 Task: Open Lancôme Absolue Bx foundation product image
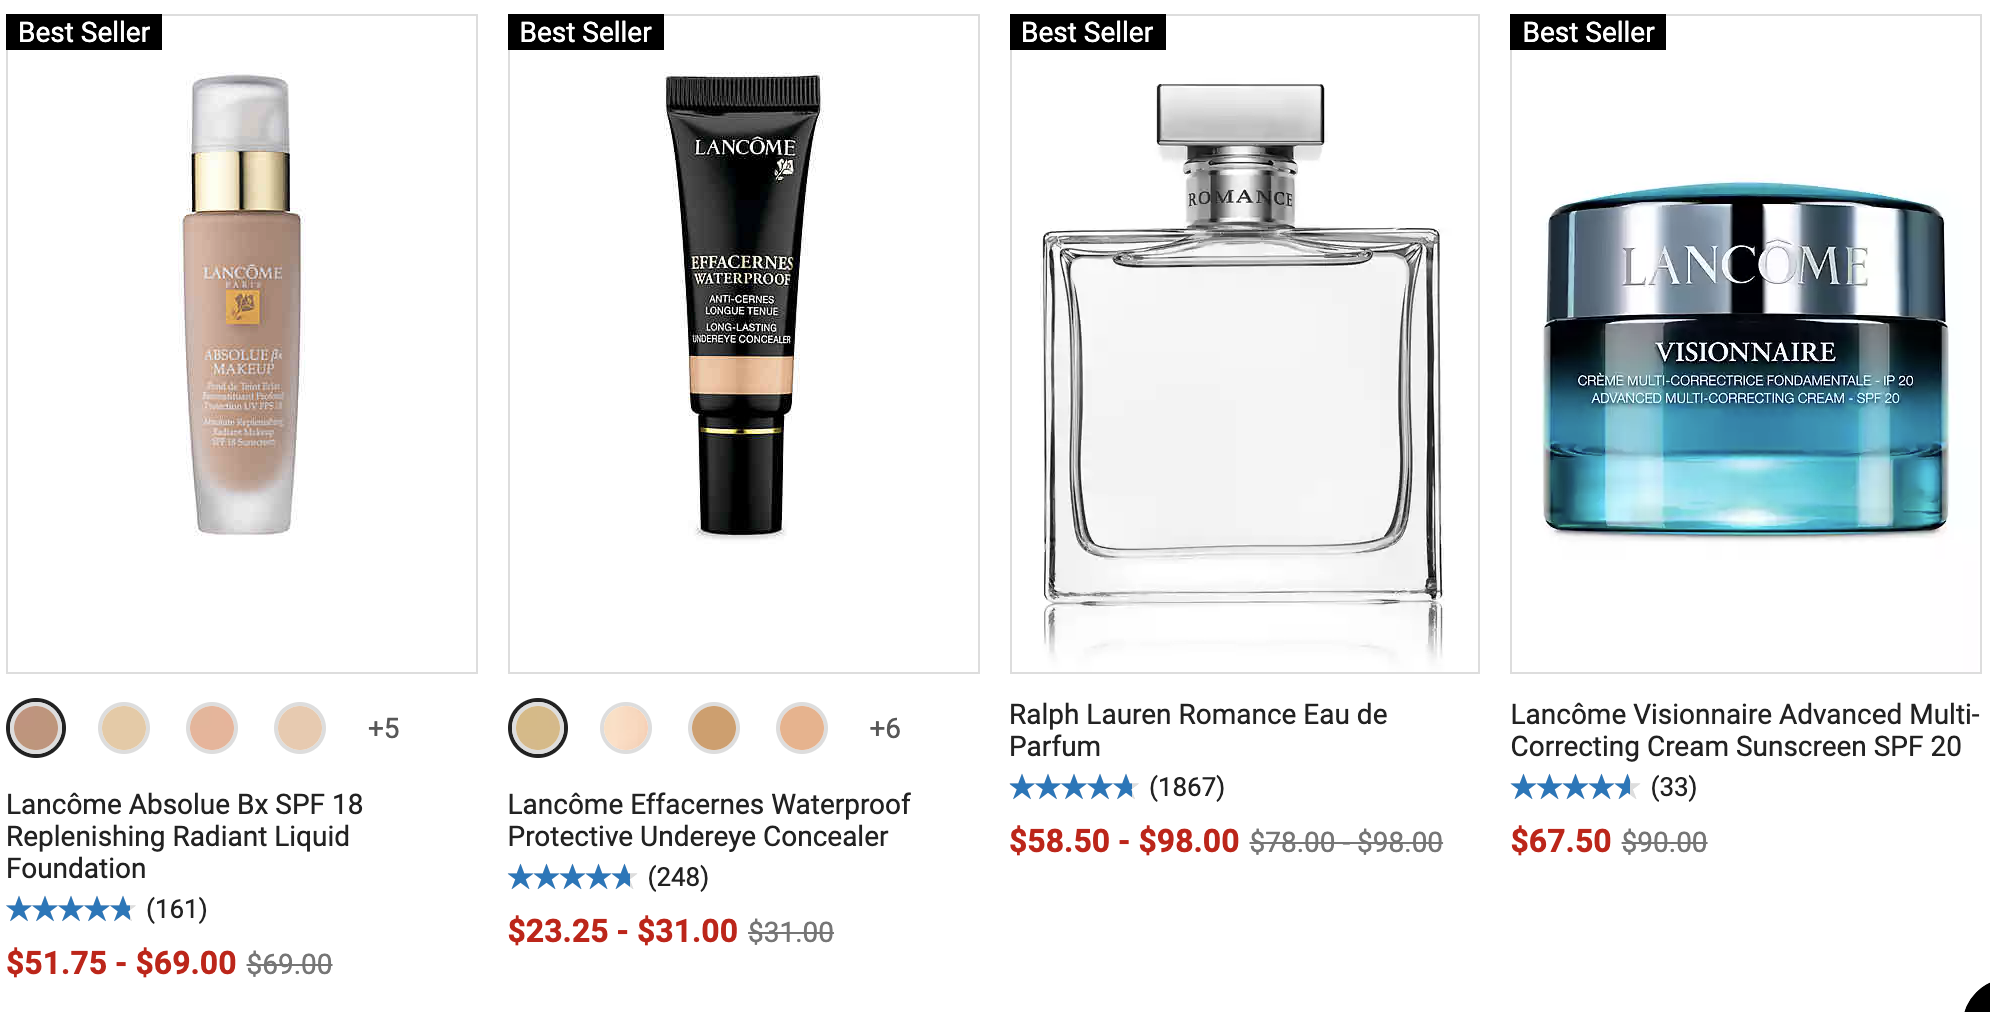(x=242, y=343)
